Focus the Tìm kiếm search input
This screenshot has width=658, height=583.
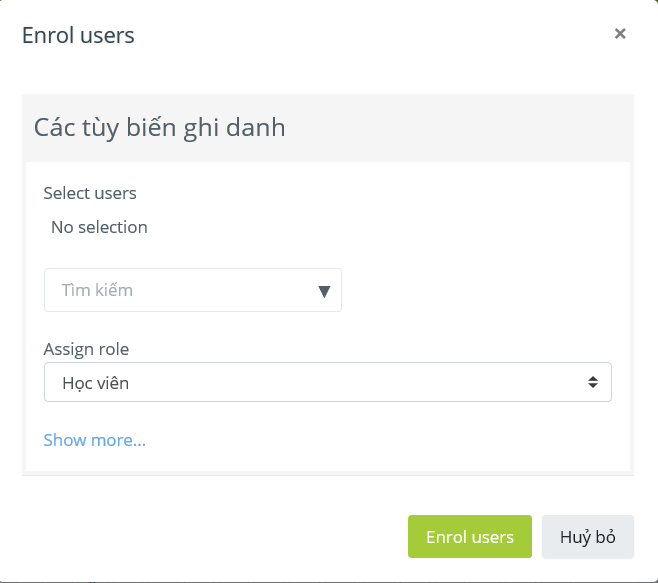pos(193,290)
